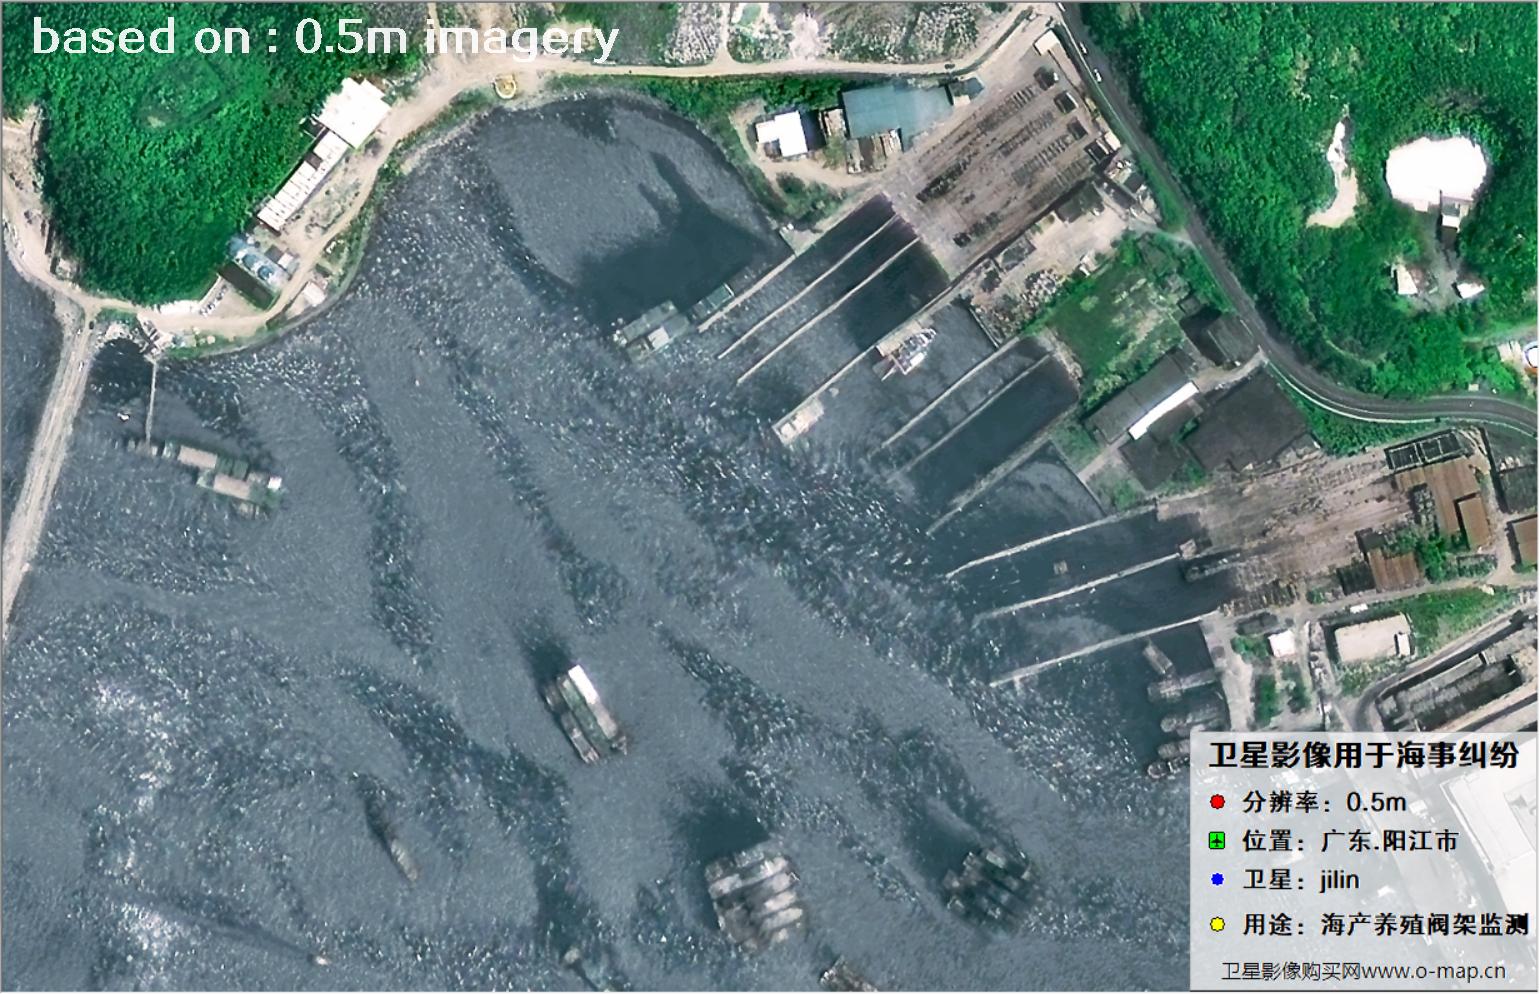Click the white pond in the forest
Viewport: 1540px width, 994px height.
pyautogui.click(x=1434, y=168)
